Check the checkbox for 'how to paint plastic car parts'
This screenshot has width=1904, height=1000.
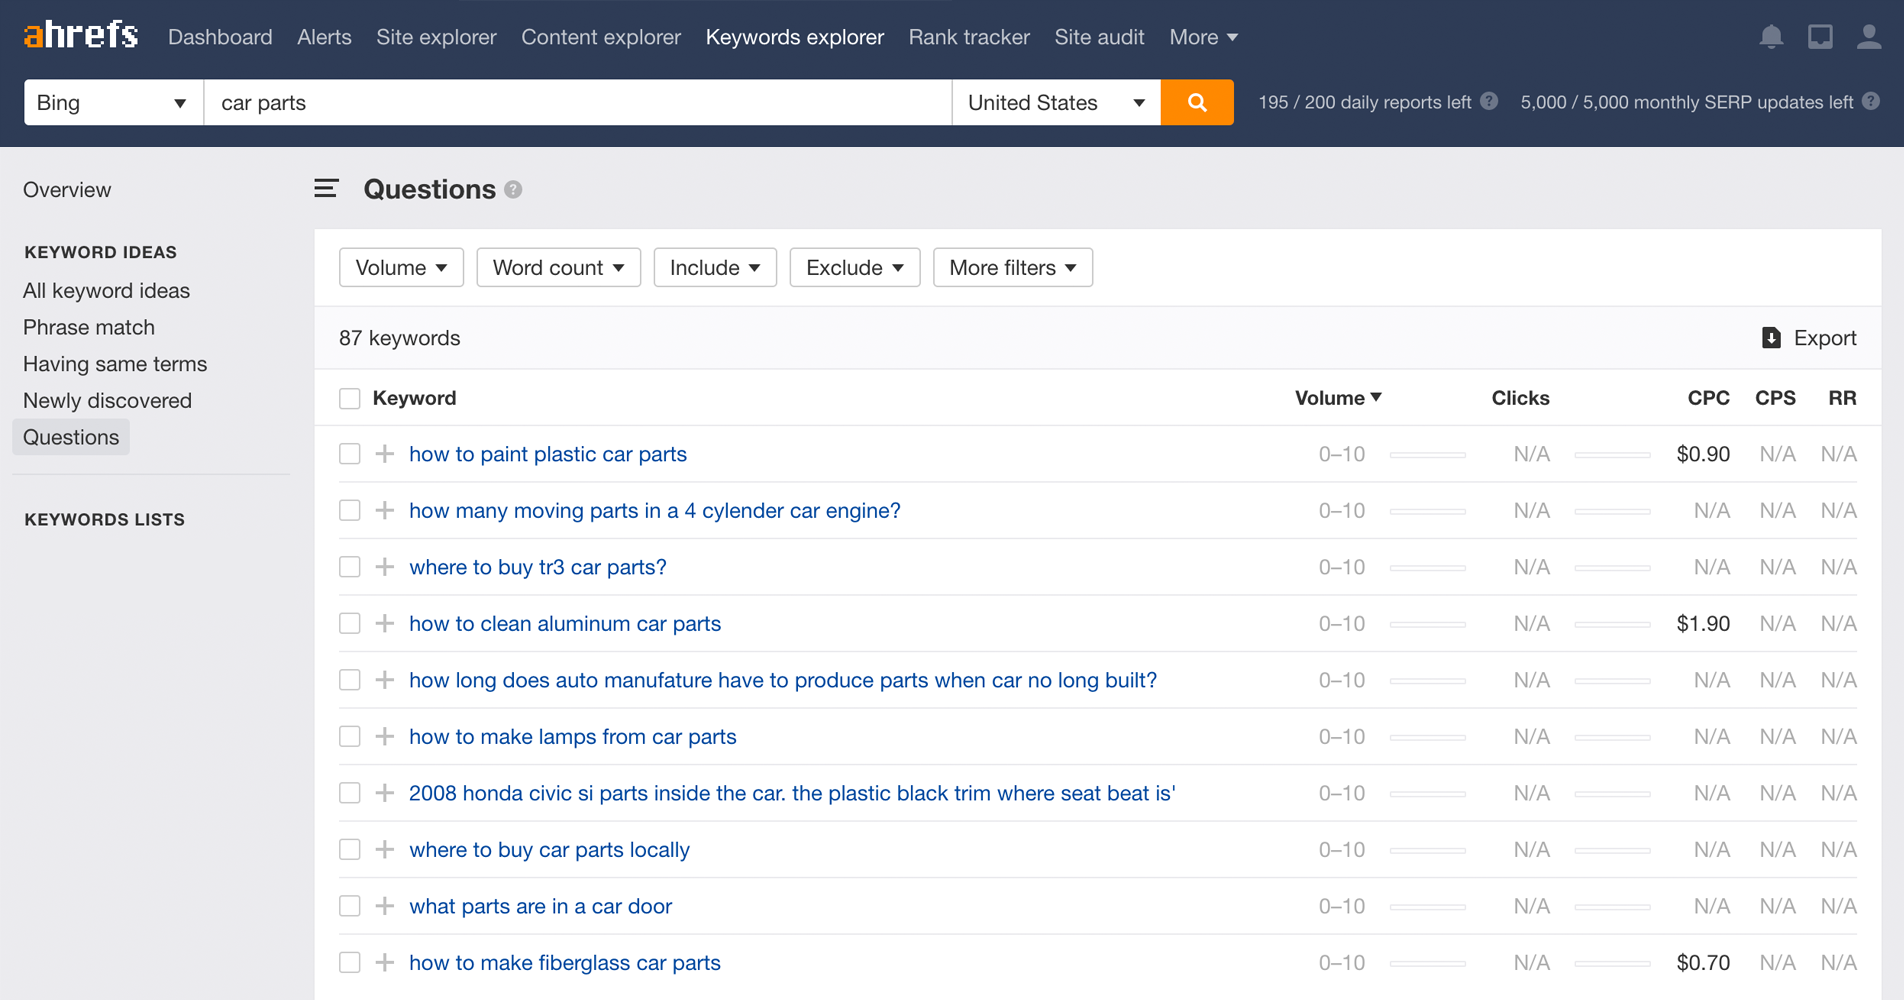point(349,453)
